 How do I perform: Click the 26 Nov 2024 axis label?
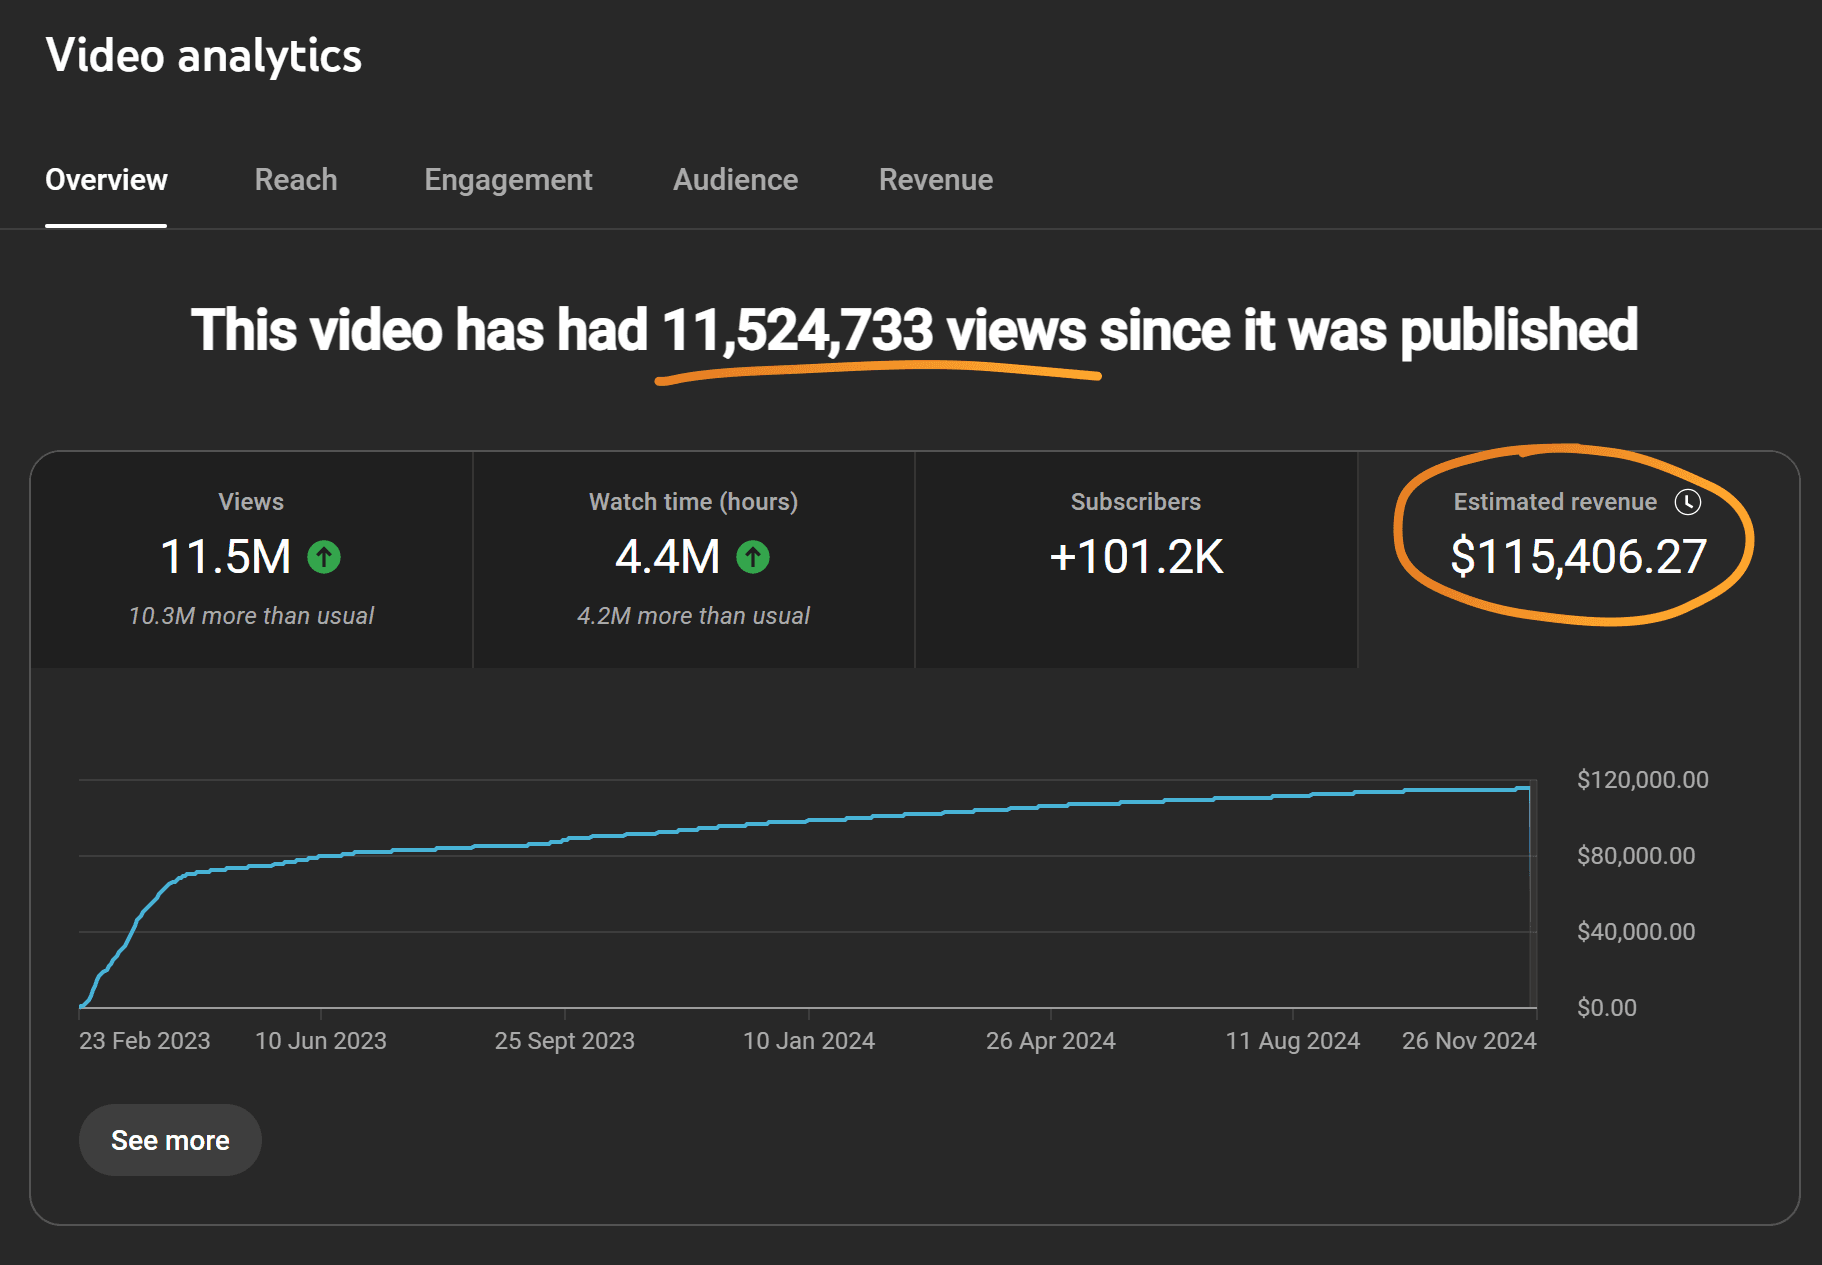1467,1040
